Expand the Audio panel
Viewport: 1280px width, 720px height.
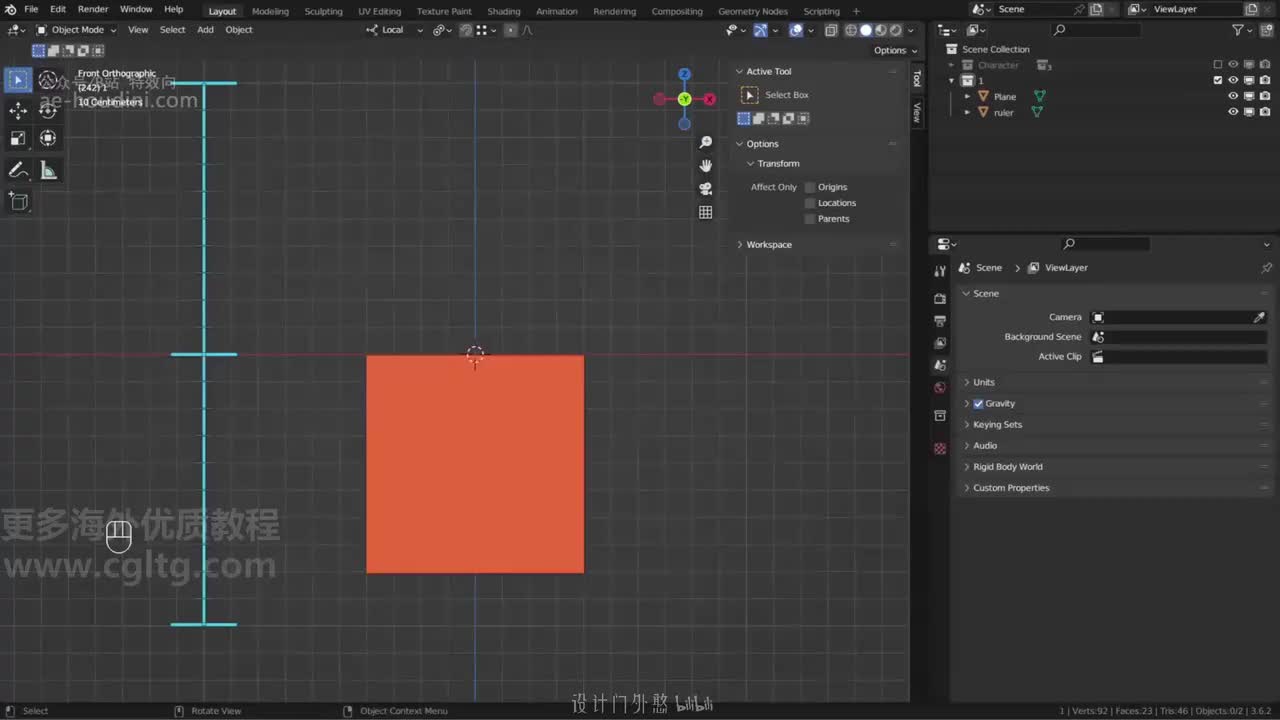pyautogui.click(x=985, y=446)
